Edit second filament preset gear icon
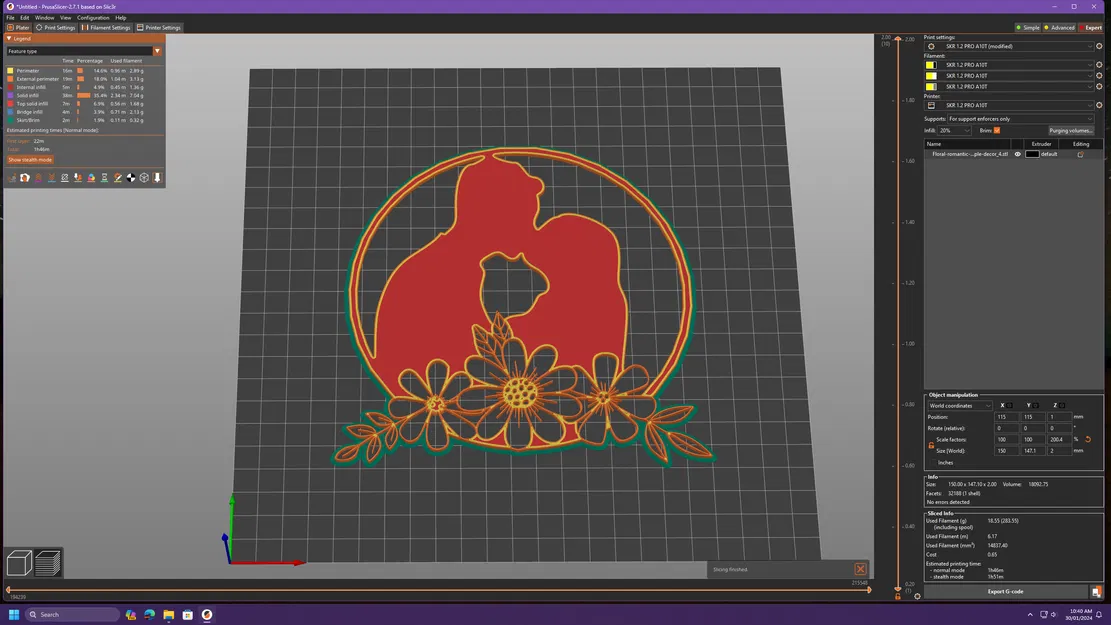The width and height of the screenshot is (1111, 625). tap(1099, 75)
